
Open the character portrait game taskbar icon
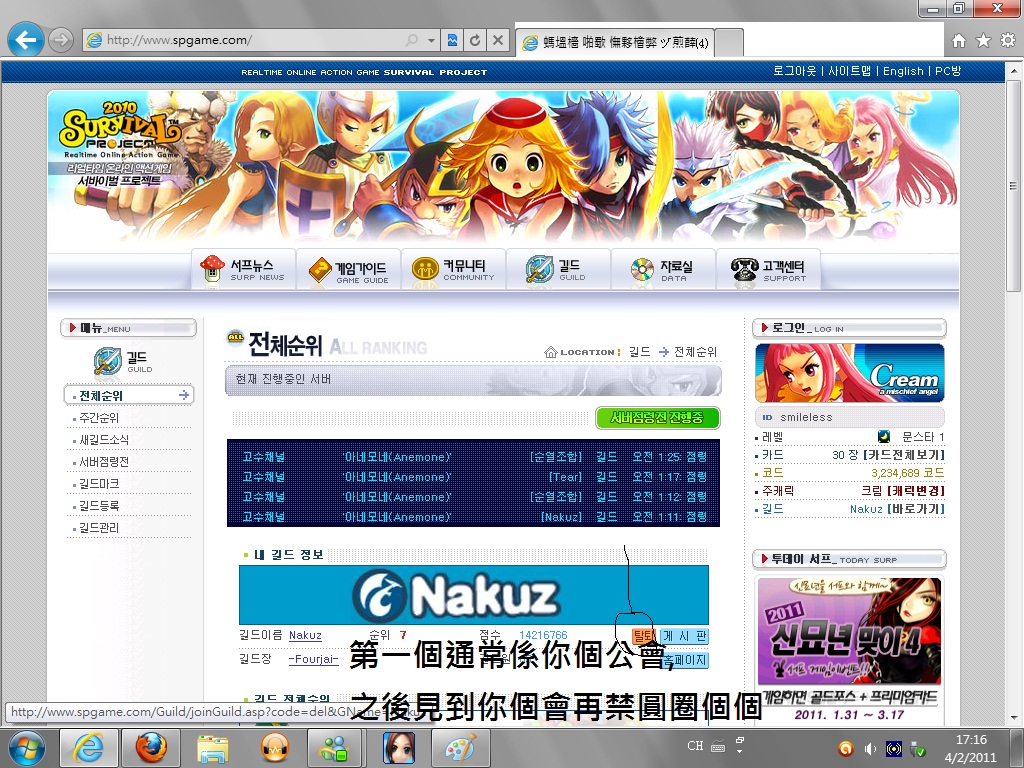click(x=398, y=748)
